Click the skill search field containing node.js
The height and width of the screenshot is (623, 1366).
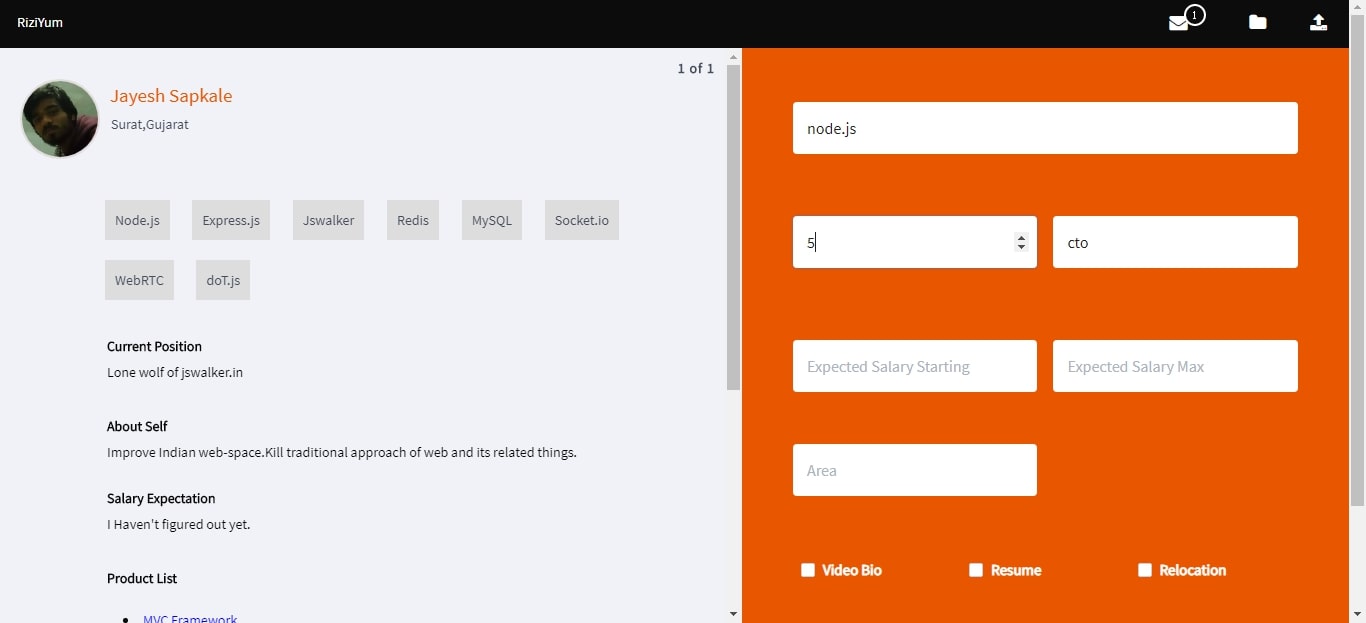[1045, 128]
